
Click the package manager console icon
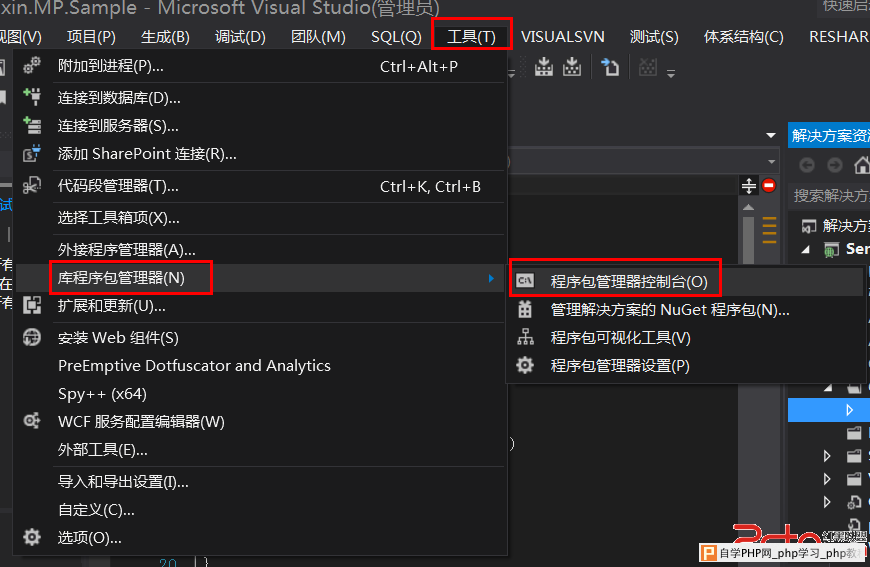point(525,281)
